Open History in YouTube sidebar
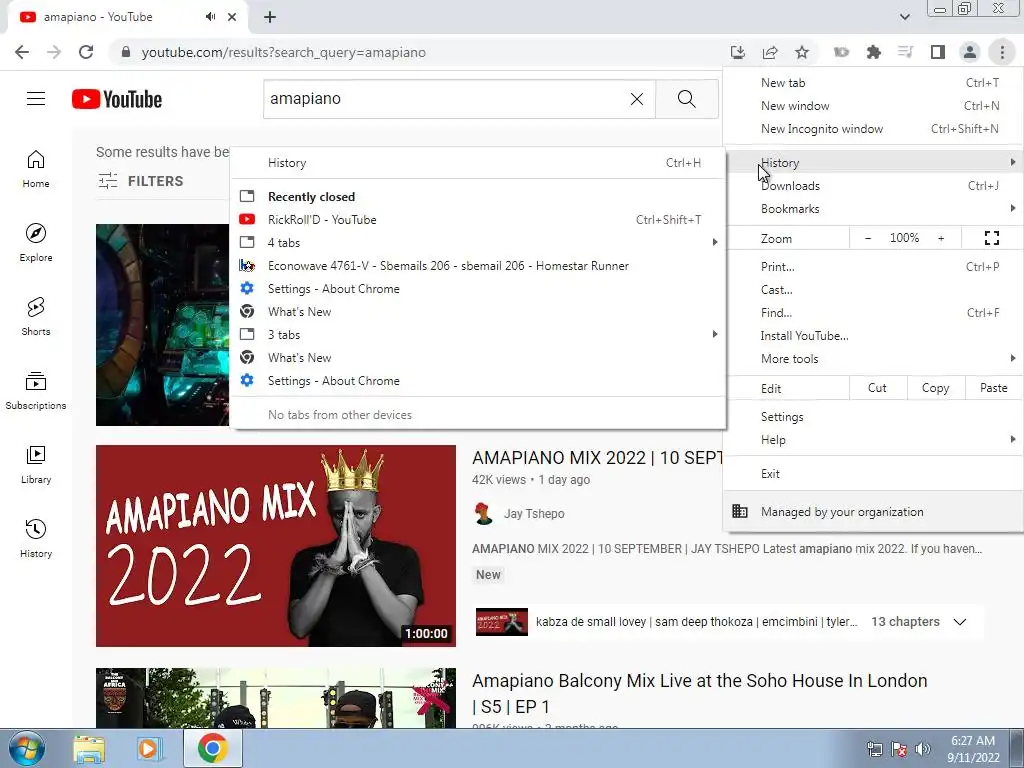Screen dimensions: 1024x768 pyautogui.click(x=36, y=538)
